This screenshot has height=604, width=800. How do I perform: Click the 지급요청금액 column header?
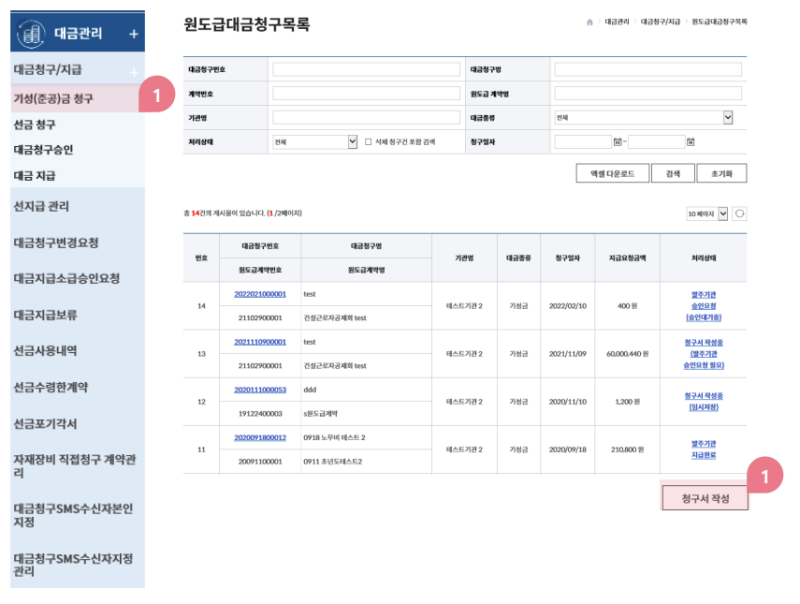pyautogui.click(x=627, y=258)
